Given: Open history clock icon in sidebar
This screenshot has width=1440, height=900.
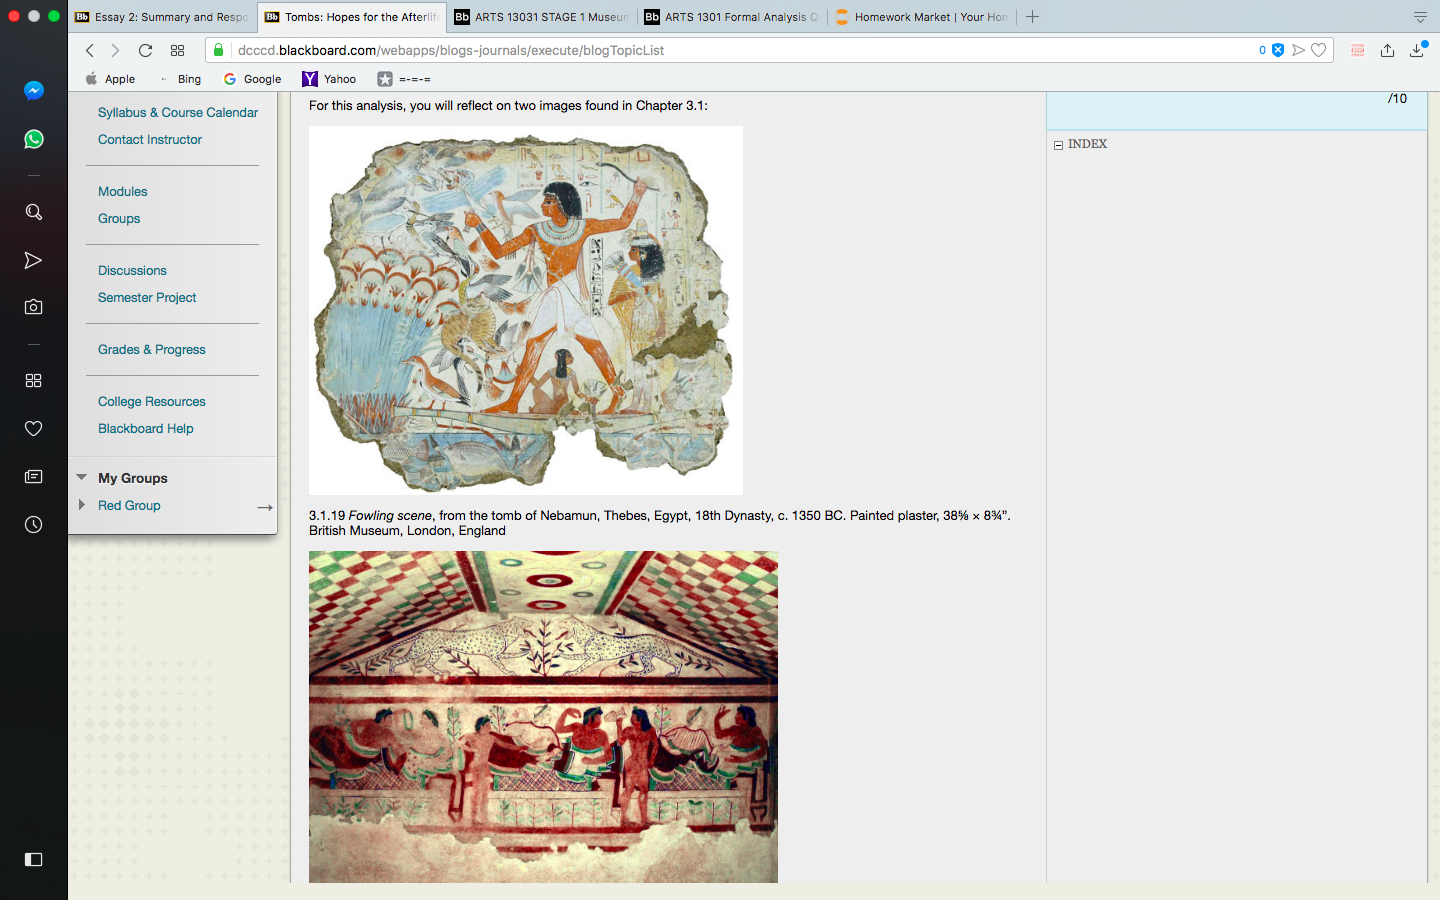Looking at the screenshot, I should 33,524.
